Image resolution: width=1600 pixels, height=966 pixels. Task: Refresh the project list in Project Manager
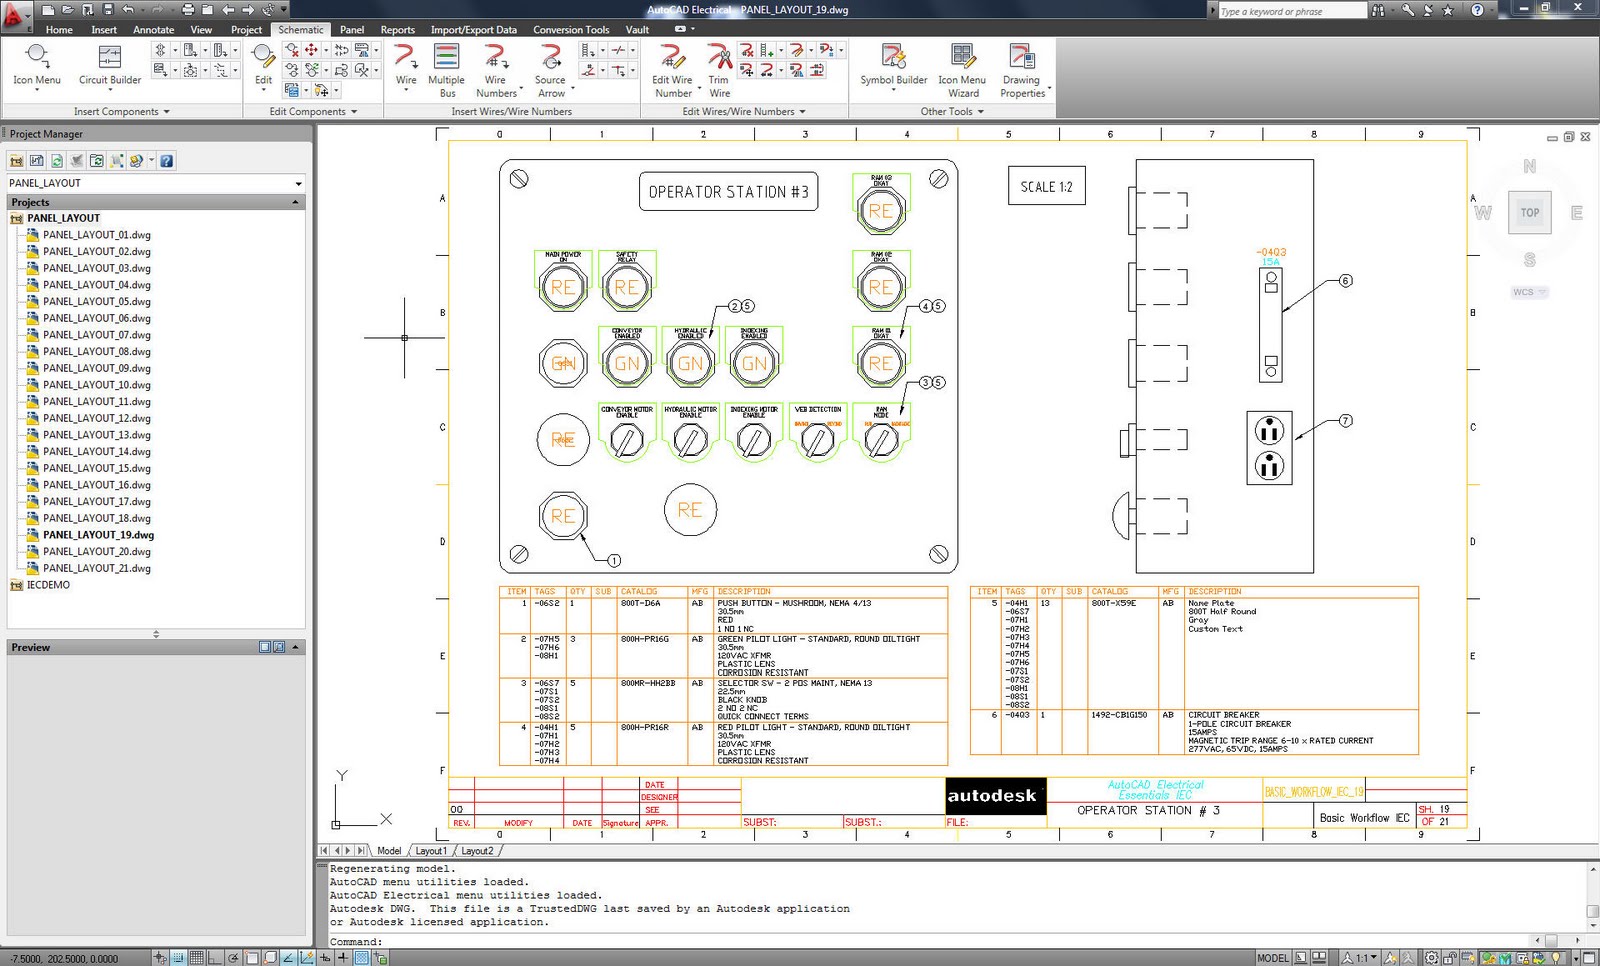[x=57, y=161]
